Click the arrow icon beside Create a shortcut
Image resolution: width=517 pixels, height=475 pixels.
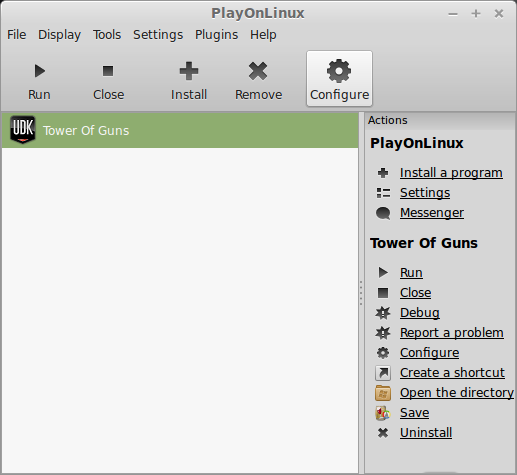point(383,373)
